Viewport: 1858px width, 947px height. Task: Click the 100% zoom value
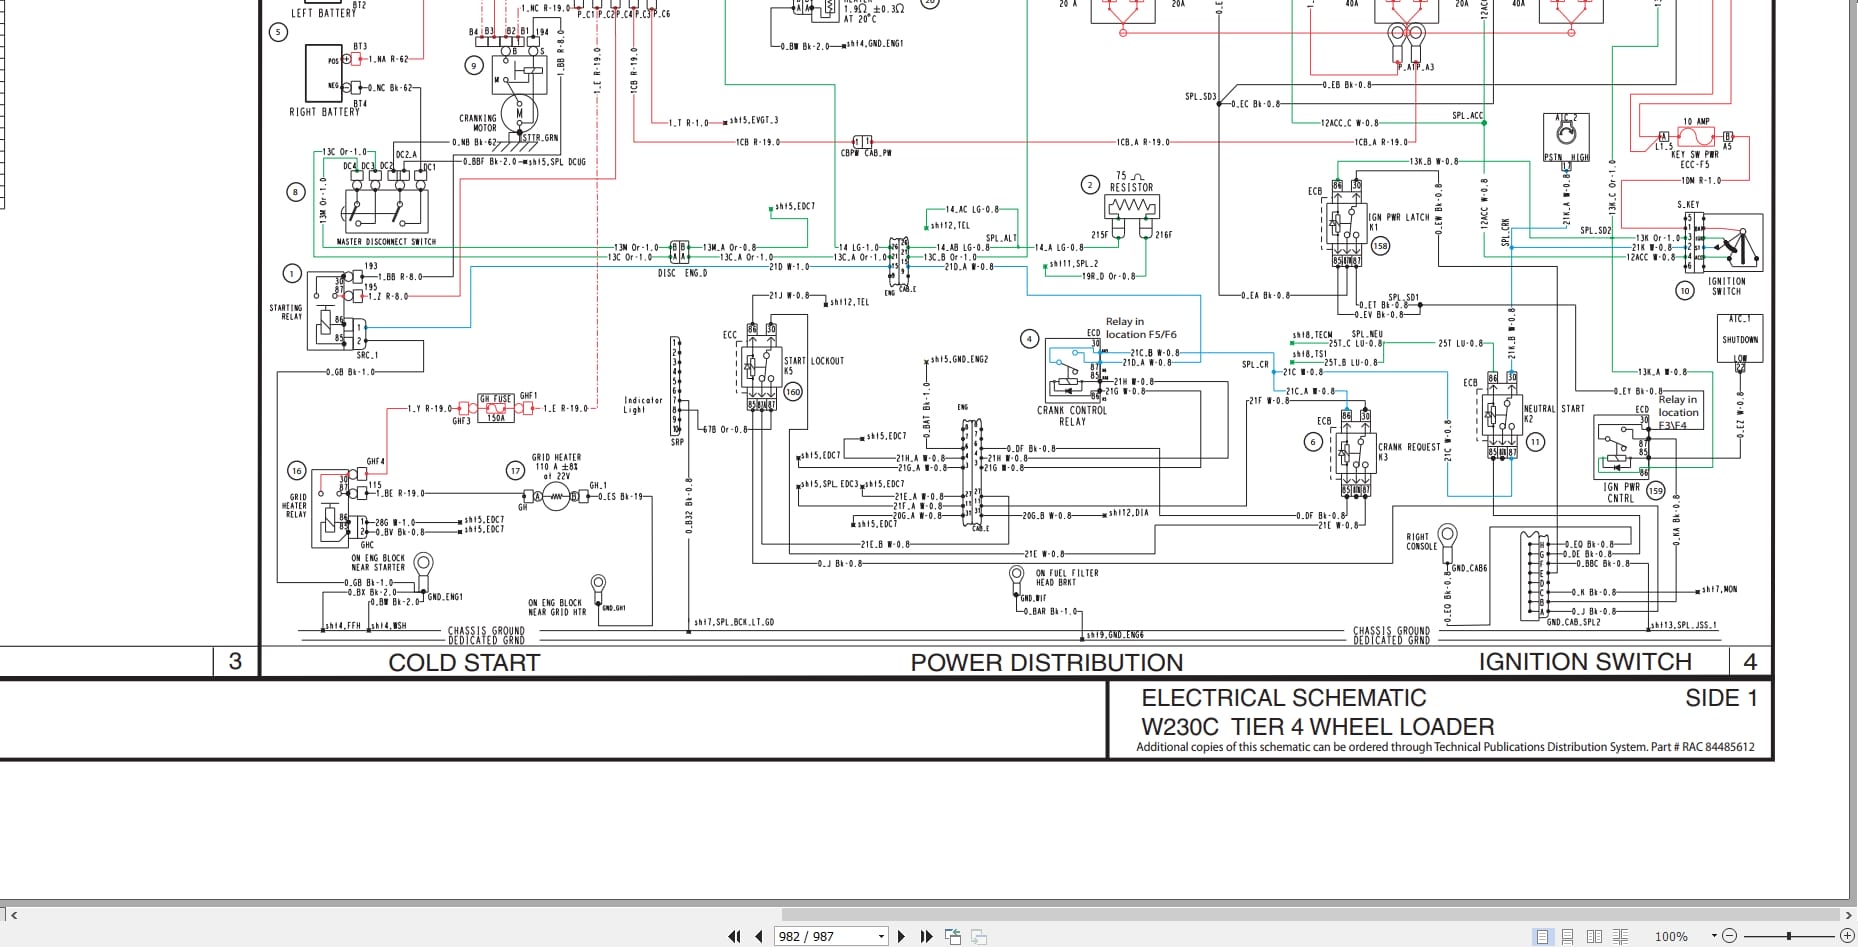(1671, 937)
